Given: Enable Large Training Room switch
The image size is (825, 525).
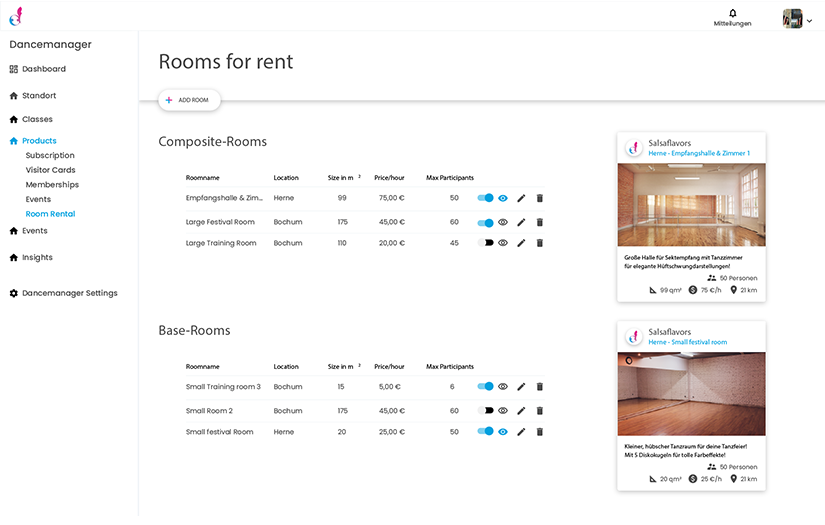Looking at the screenshot, I should click(485, 243).
